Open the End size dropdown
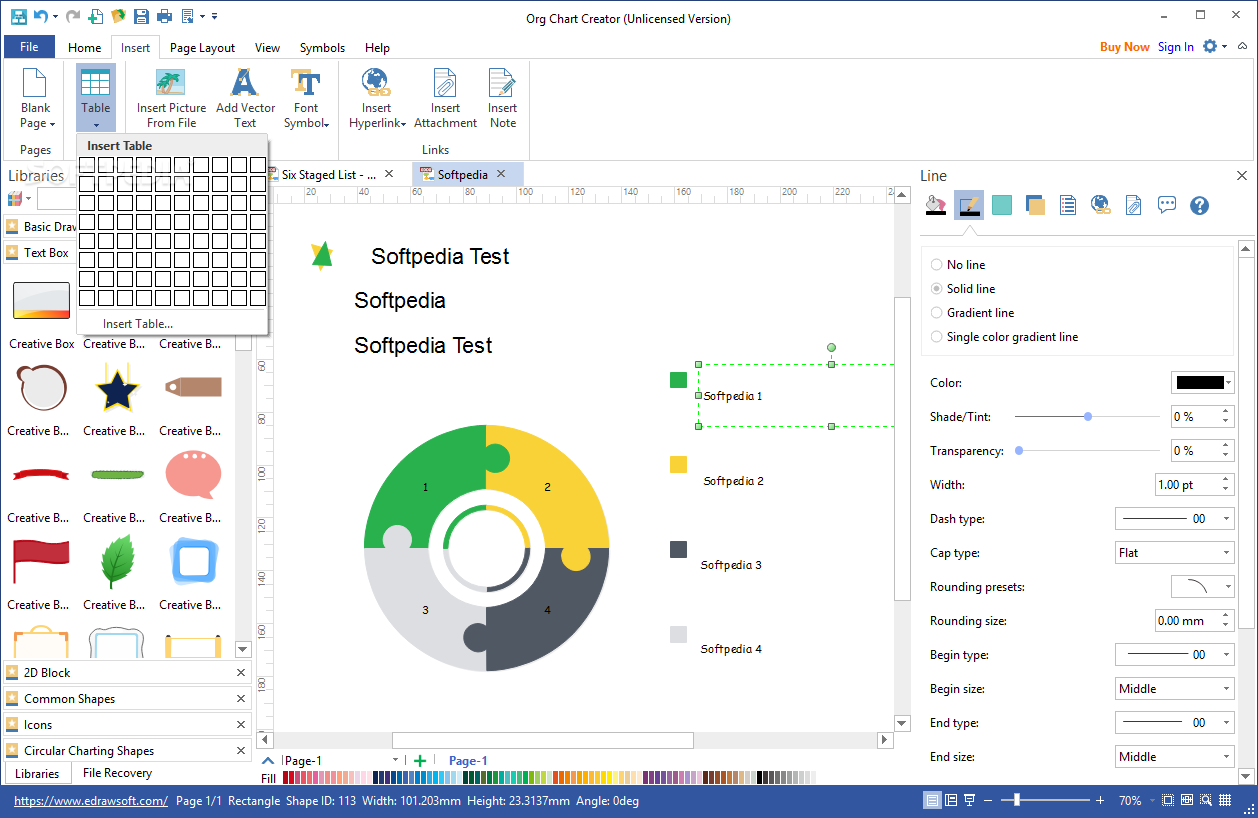This screenshot has width=1258, height=818. coord(1175,757)
